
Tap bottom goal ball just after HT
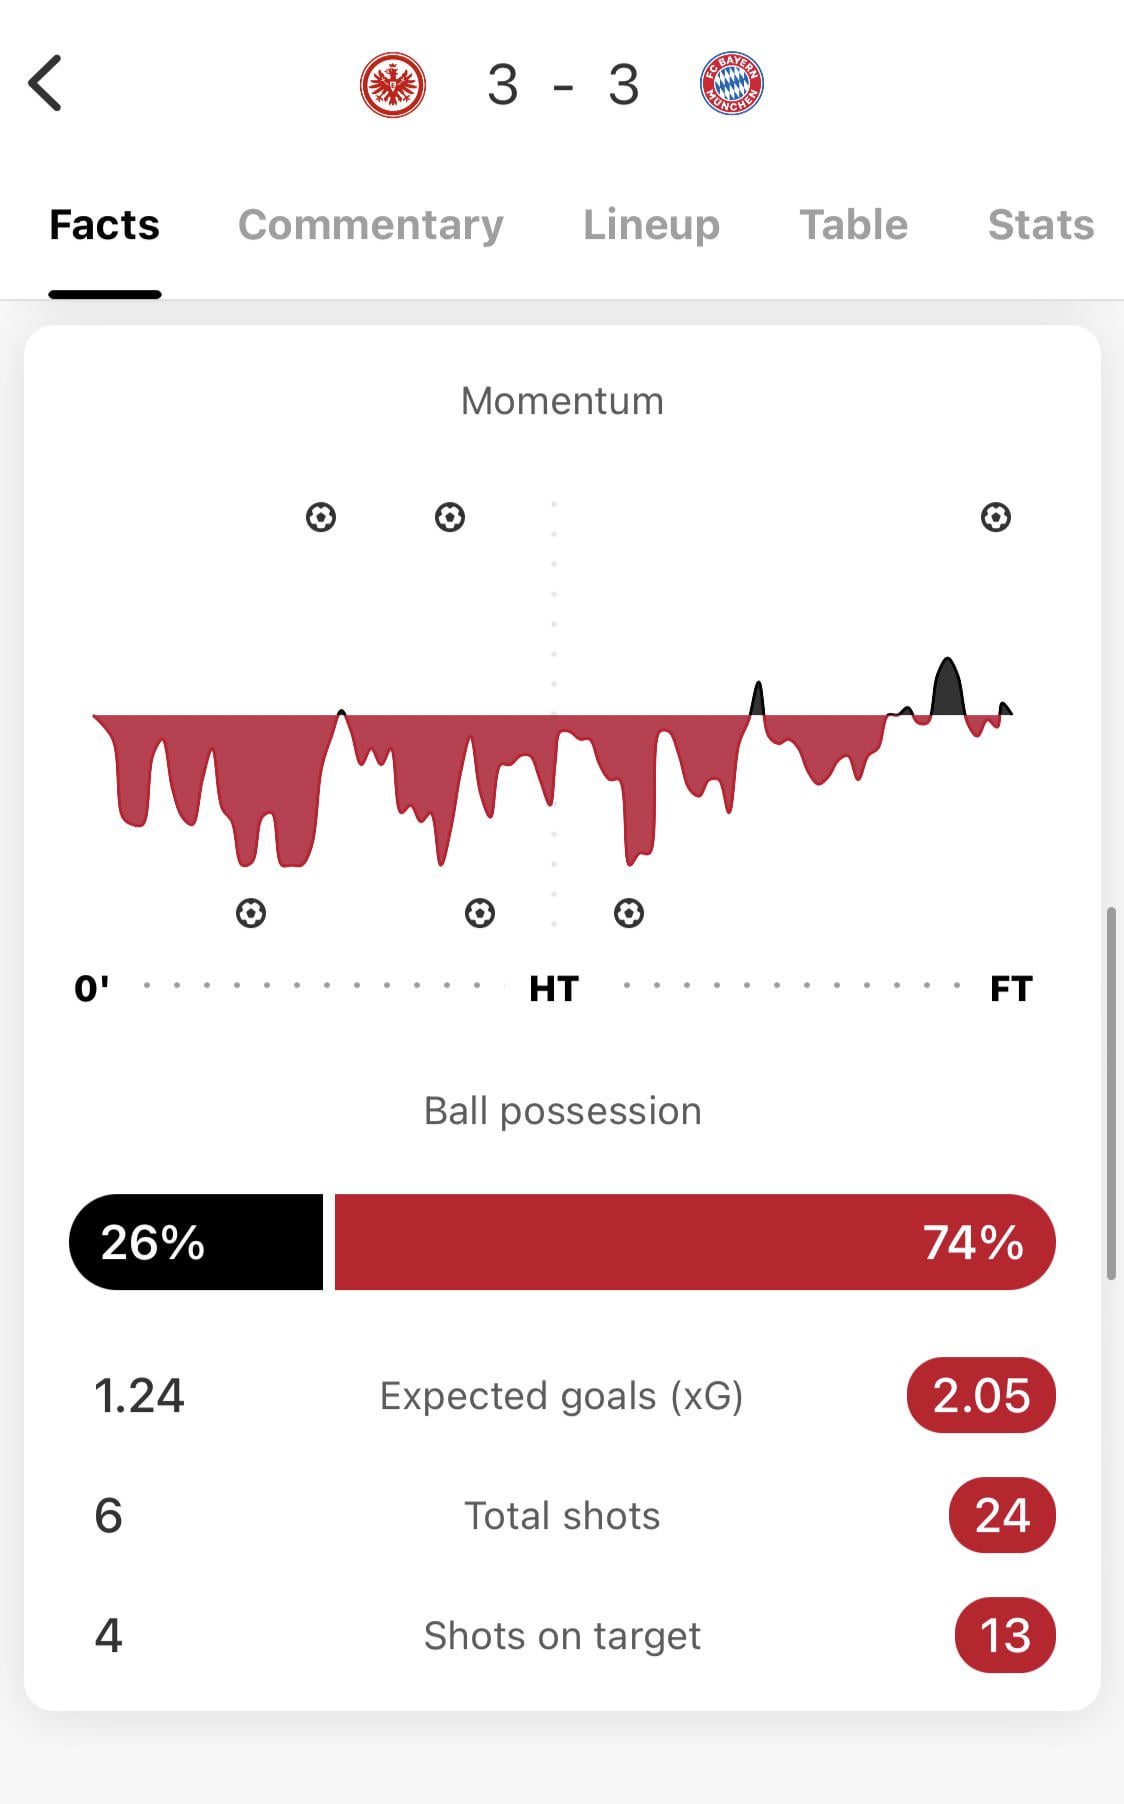tap(629, 913)
